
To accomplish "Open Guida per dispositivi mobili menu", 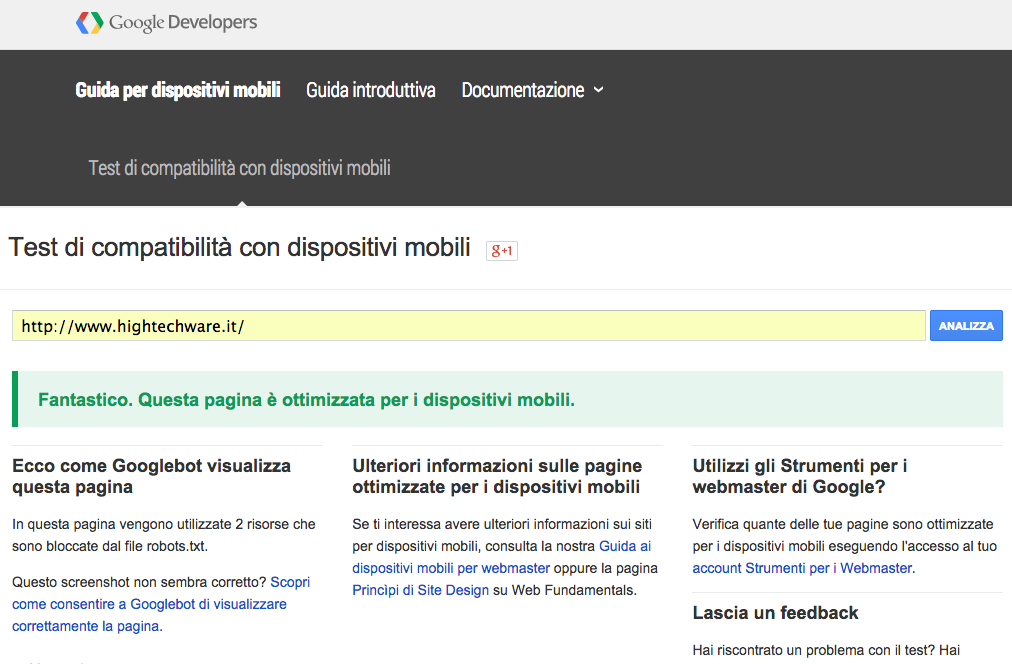I will pyautogui.click(x=177, y=90).
